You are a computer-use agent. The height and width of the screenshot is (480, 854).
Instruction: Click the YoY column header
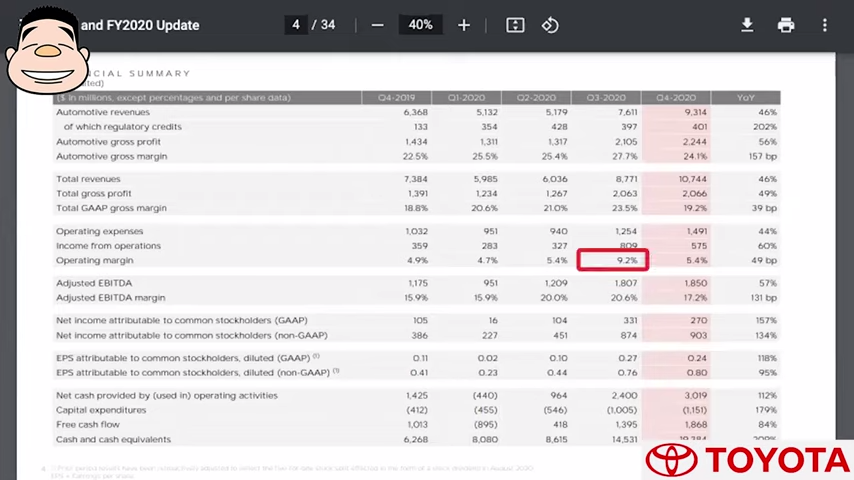(x=746, y=98)
